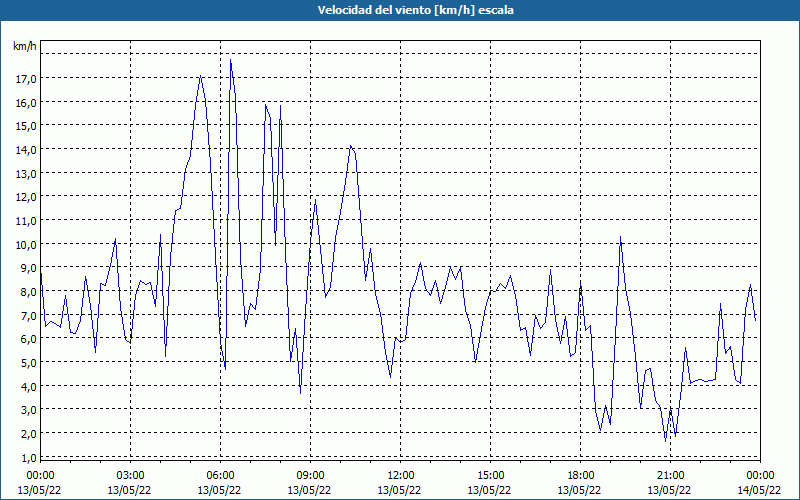Viewport: 800px width, 500px height.
Task: Click the '11,0' y-axis label
Action: tap(26, 221)
